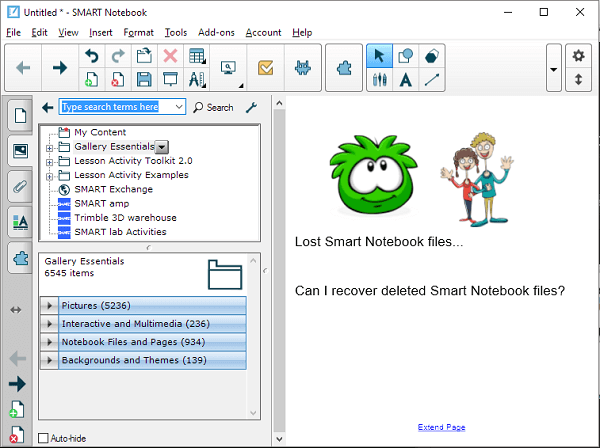Open the Insert menu

coord(100,32)
